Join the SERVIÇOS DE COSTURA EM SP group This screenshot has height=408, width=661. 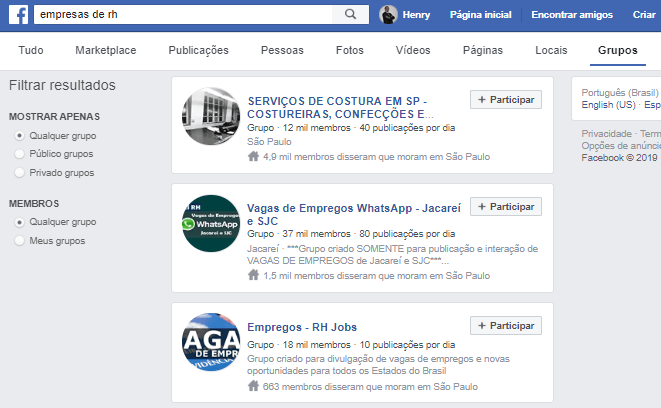(506, 99)
